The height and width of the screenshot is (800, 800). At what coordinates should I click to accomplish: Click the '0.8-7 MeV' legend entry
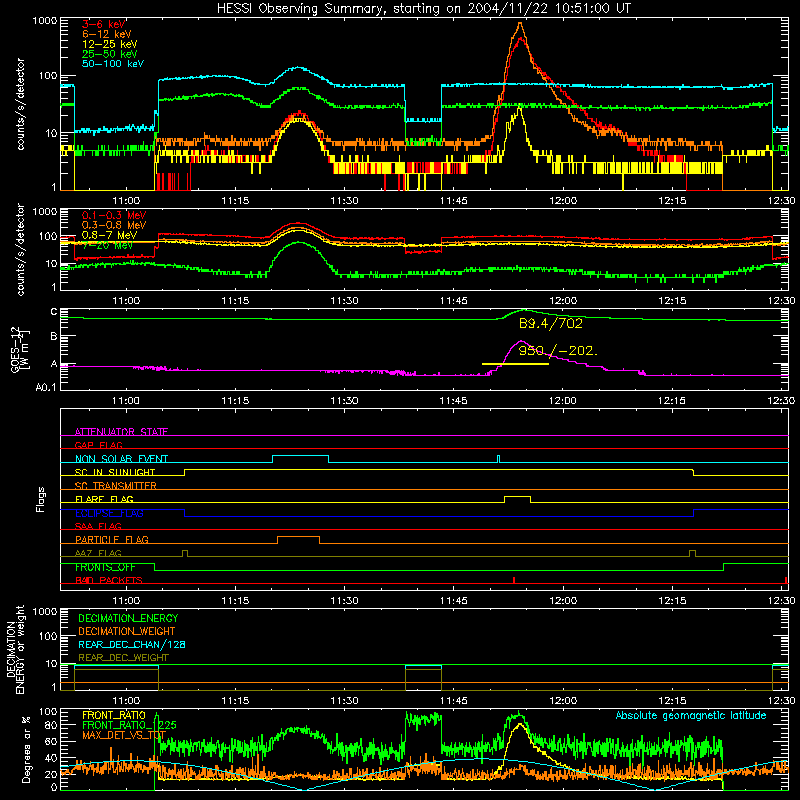109,235
